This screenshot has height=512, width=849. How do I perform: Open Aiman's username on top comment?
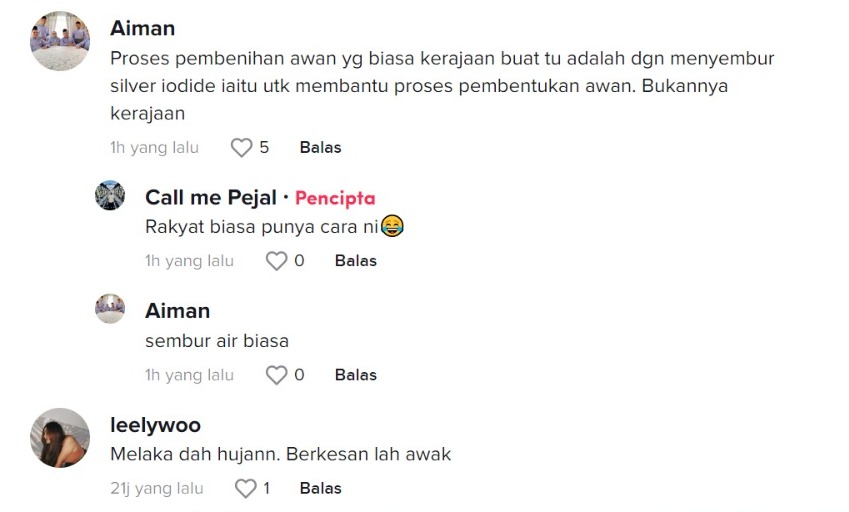(144, 28)
